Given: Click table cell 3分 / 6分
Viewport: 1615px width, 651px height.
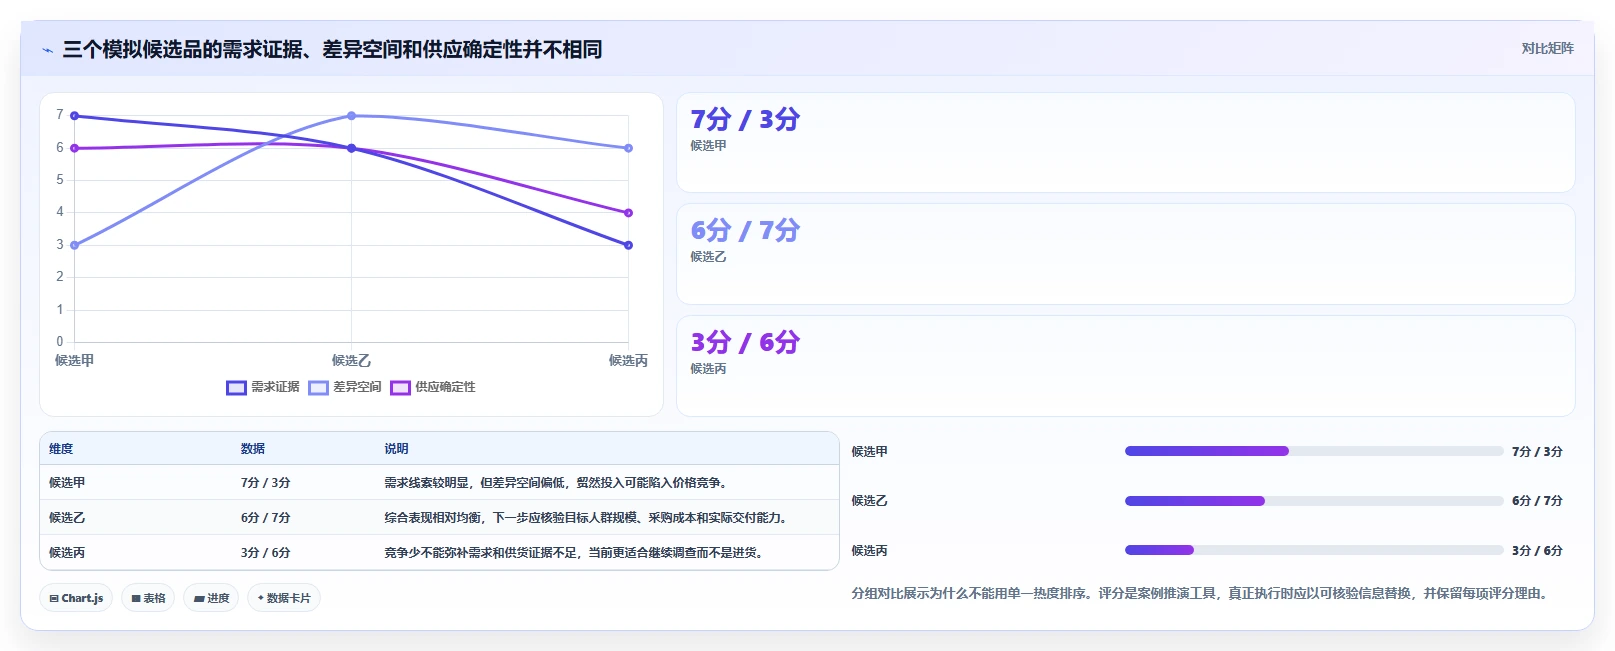Looking at the screenshot, I should (x=265, y=553).
